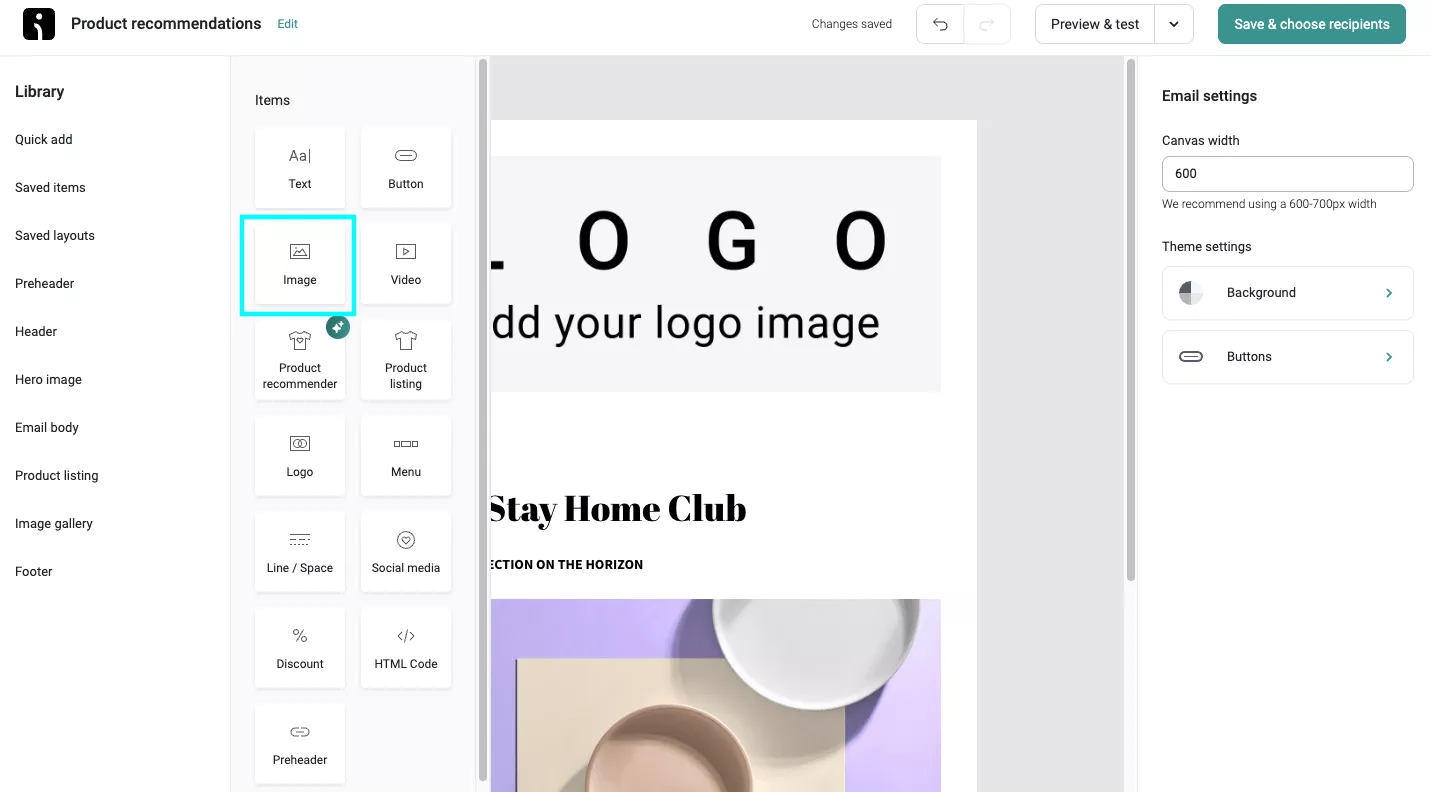Click the Redo arrow icon
Screen dimensions: 1431x792
987,23
